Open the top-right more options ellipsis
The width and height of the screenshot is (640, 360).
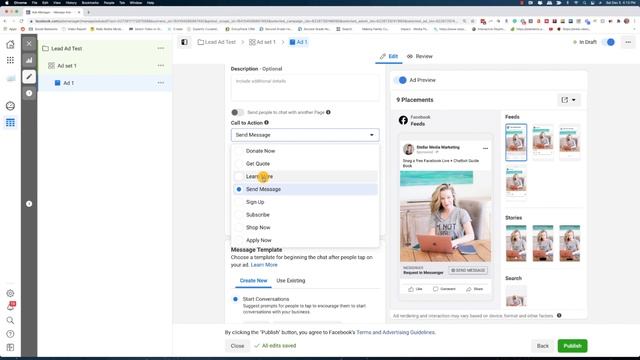628,42
